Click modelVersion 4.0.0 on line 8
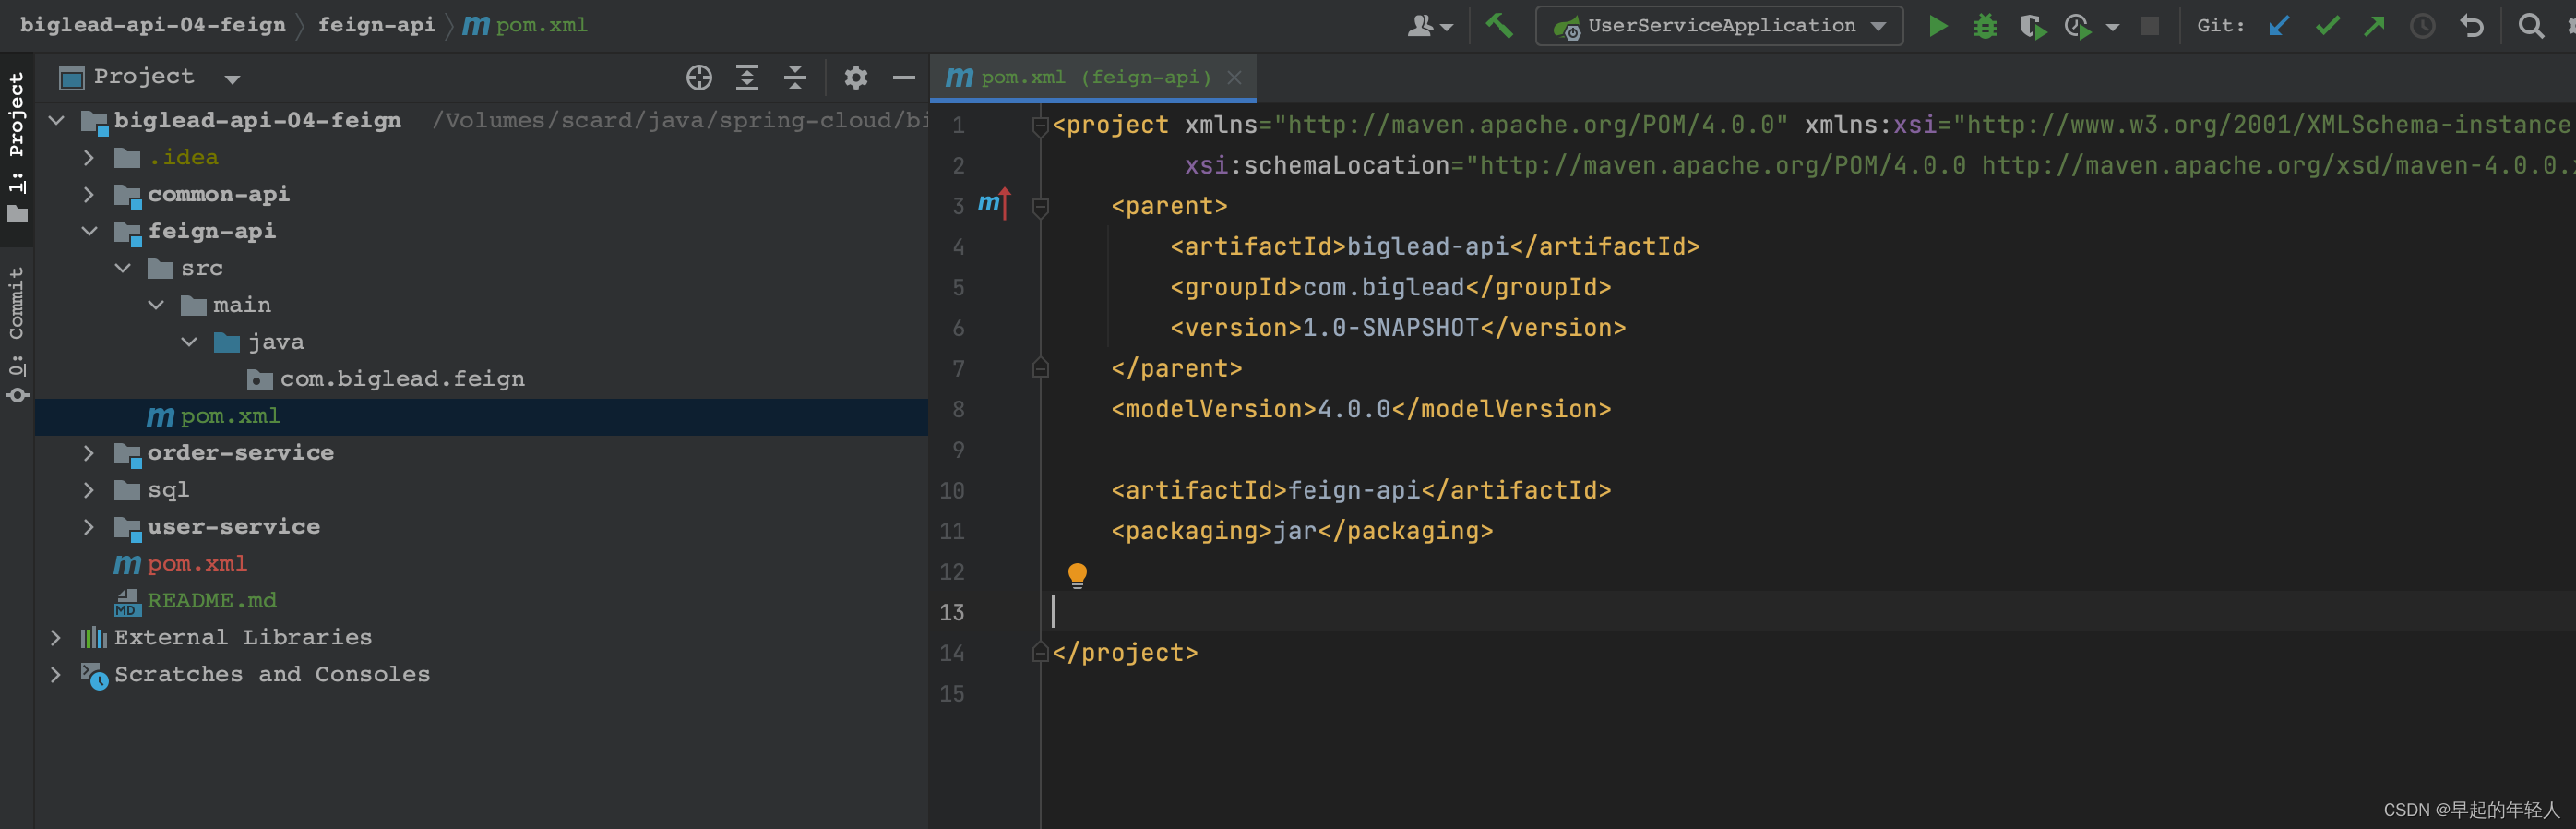Viewport: 2576px width, 829px height. click(1361, 410)
